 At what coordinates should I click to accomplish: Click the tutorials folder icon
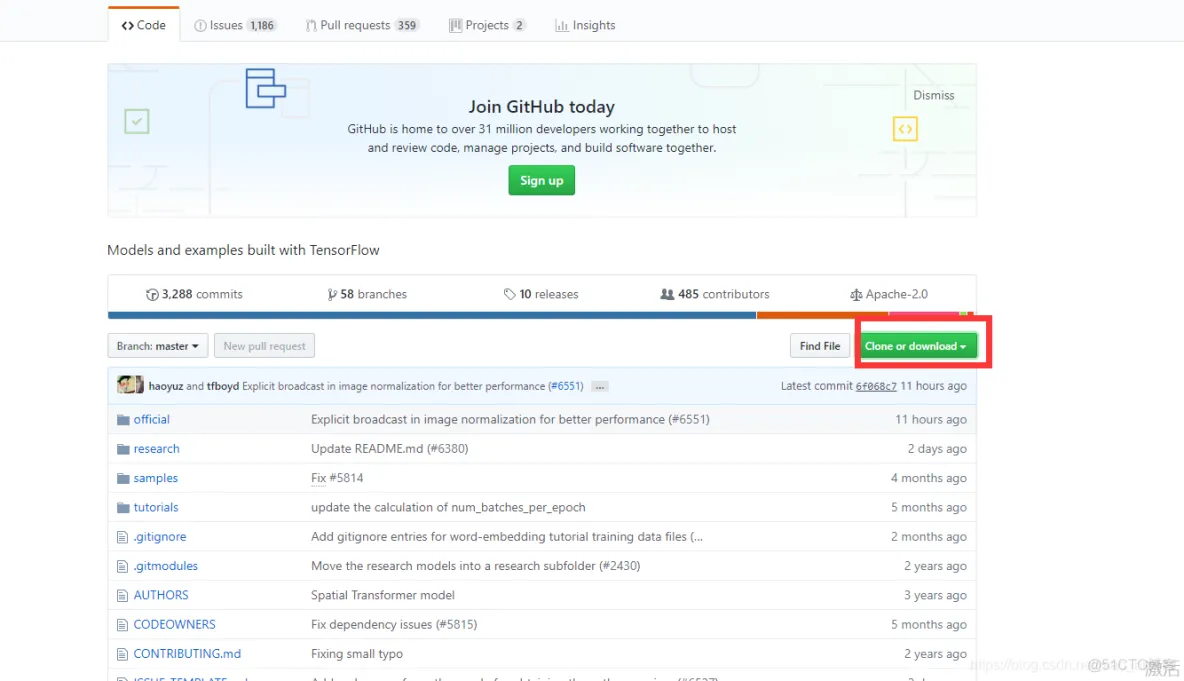(123, 507)
